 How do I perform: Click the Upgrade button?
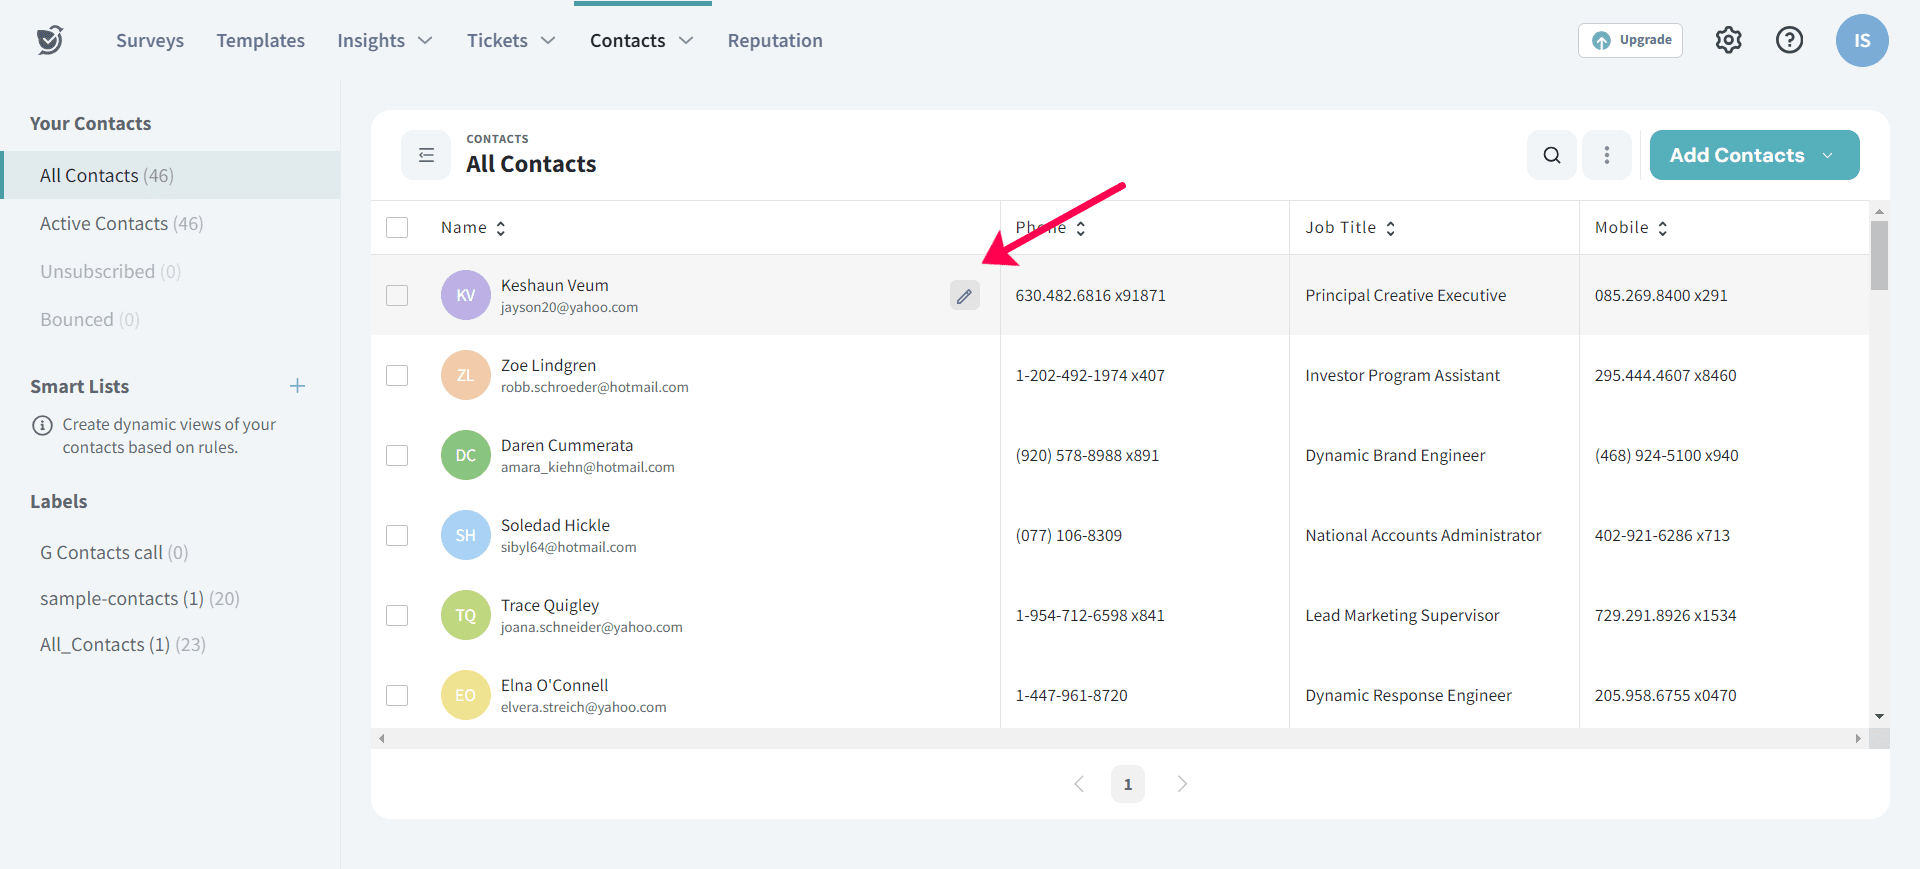1630,40
